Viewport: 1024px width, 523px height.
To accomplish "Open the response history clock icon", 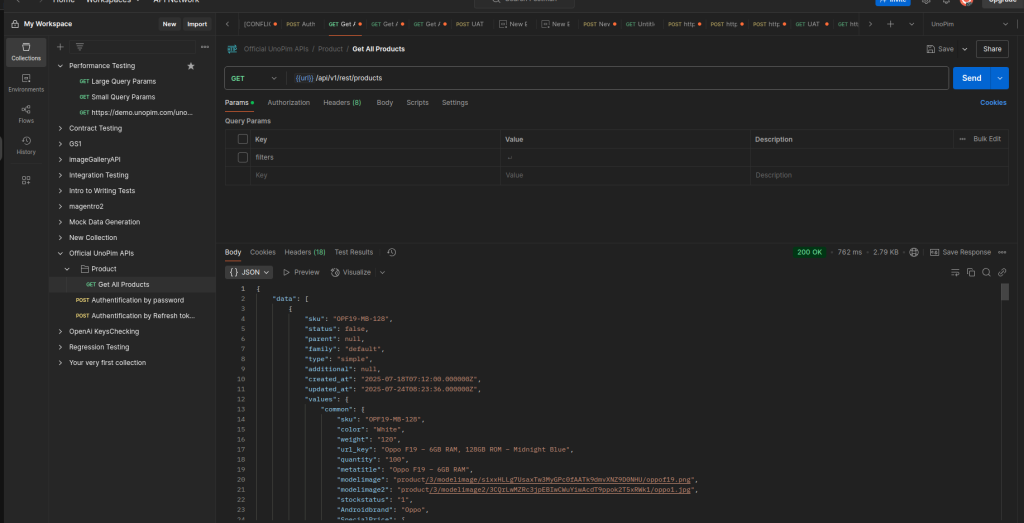I will tap(392, 252).
